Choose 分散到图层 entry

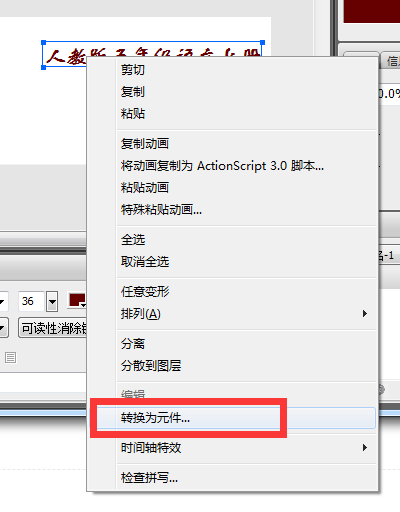[151, 366]
